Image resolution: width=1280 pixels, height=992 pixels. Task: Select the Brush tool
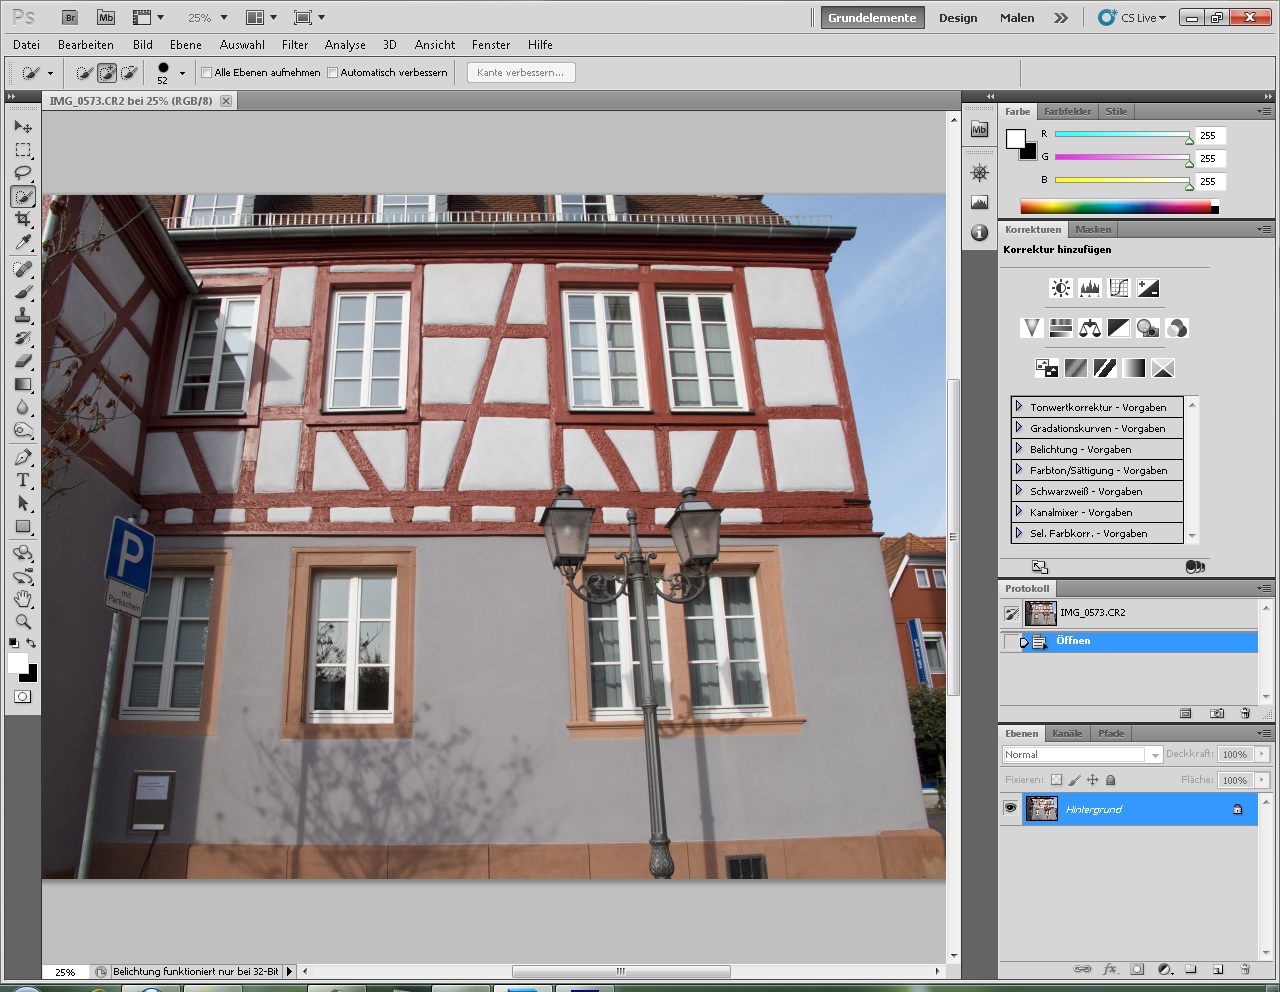(23, 292)
